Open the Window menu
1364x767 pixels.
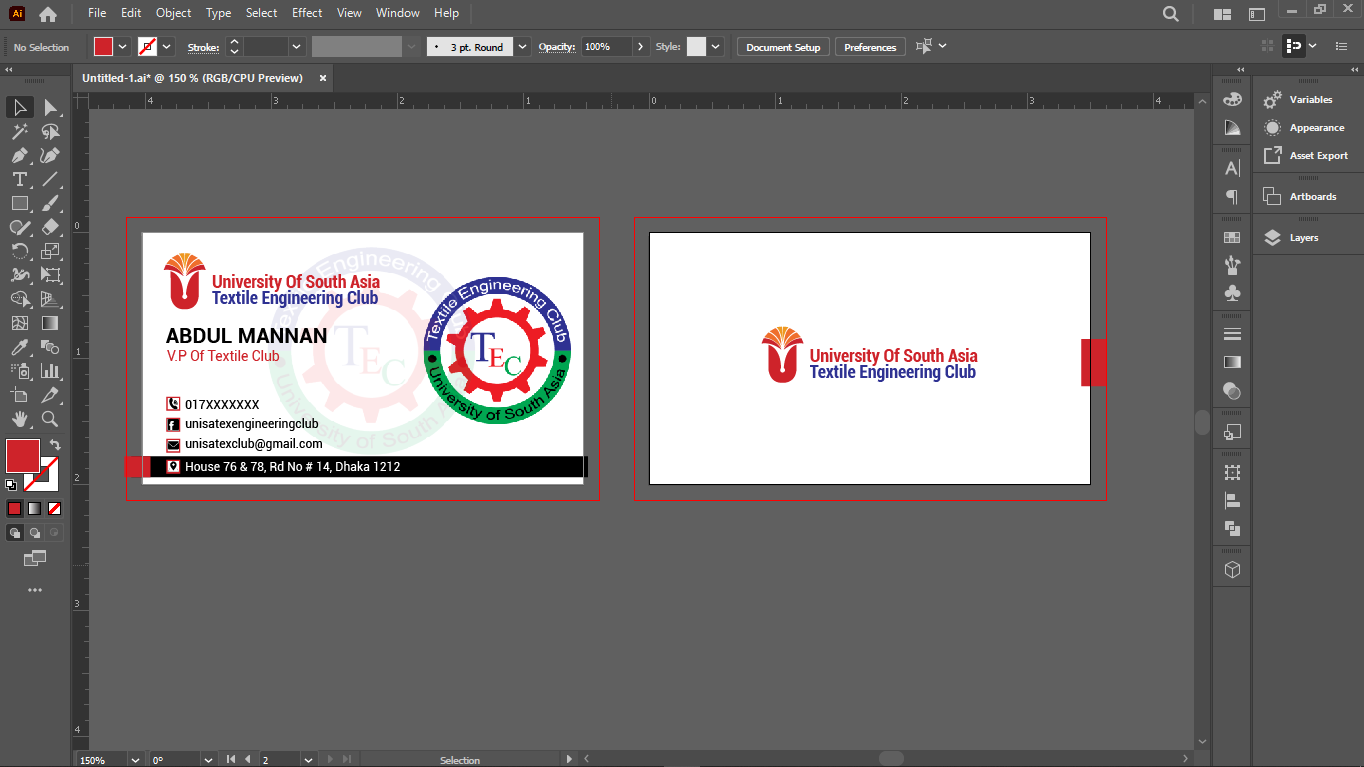tap(398, 13)
